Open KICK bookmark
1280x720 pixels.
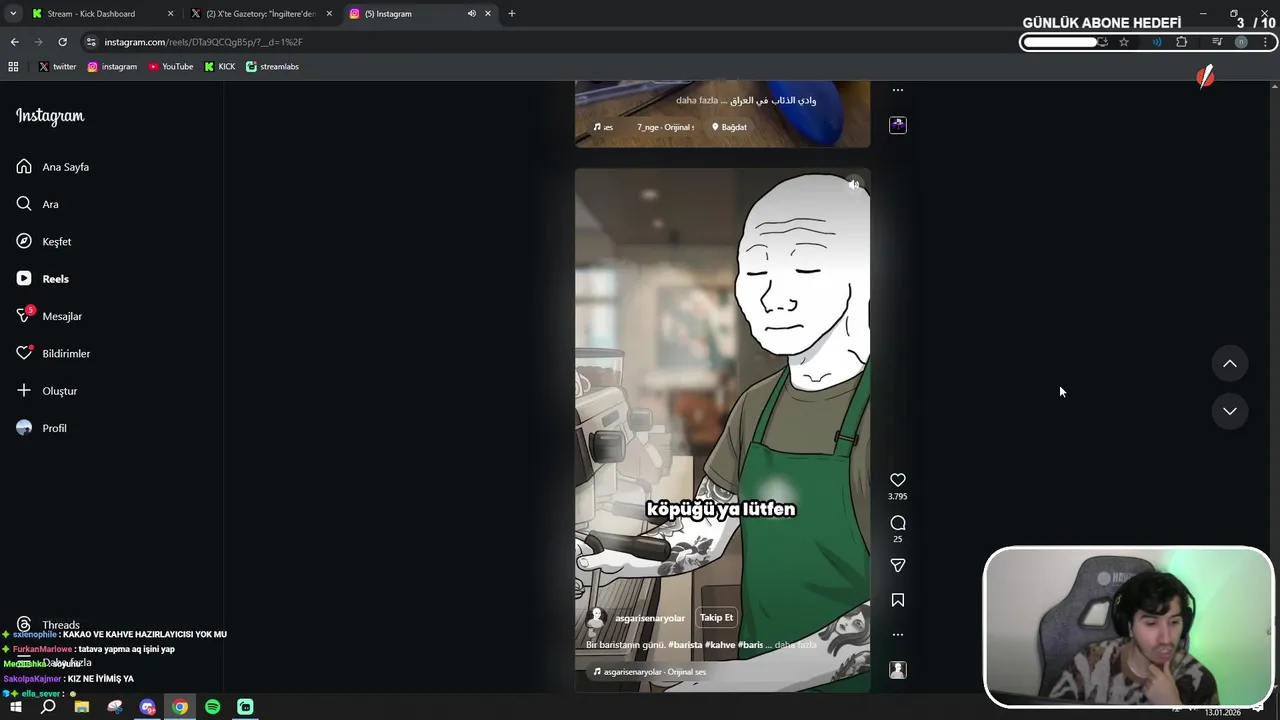[220, 67]
